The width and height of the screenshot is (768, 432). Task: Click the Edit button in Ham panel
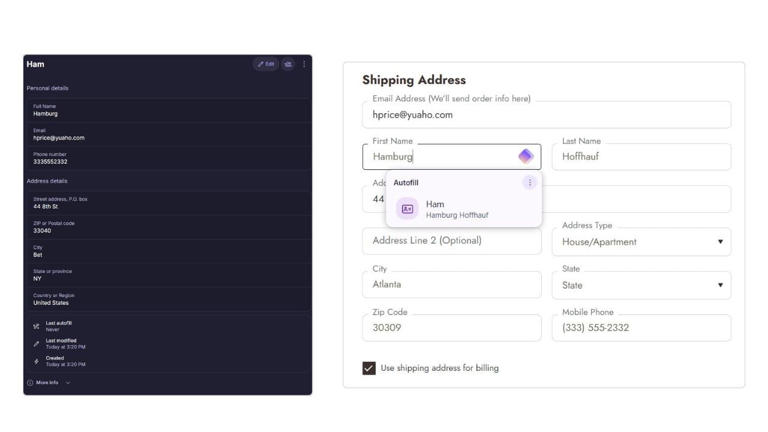point(265,64)
